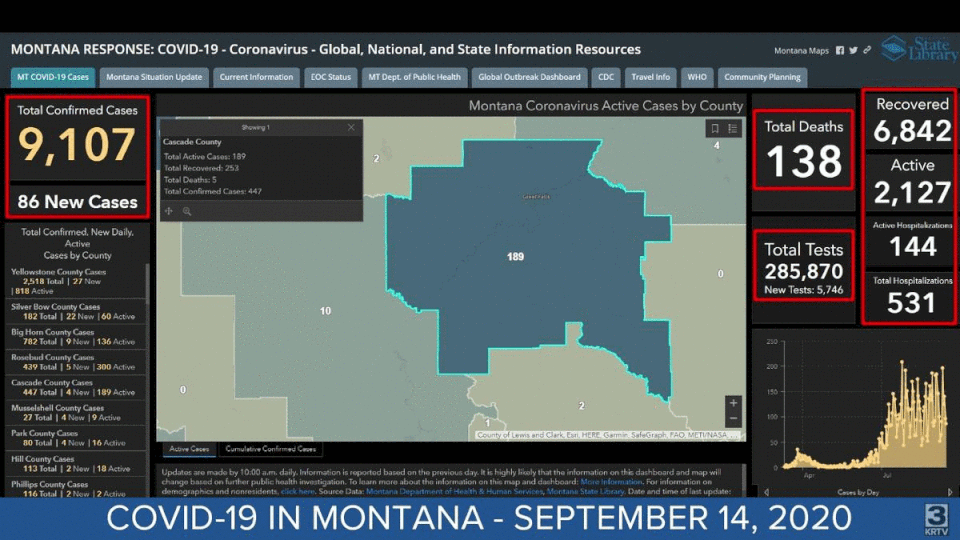Click the Total Hospitalizations 531 indicator
This screenshot has height=540, width=960.
pos(912,297)
